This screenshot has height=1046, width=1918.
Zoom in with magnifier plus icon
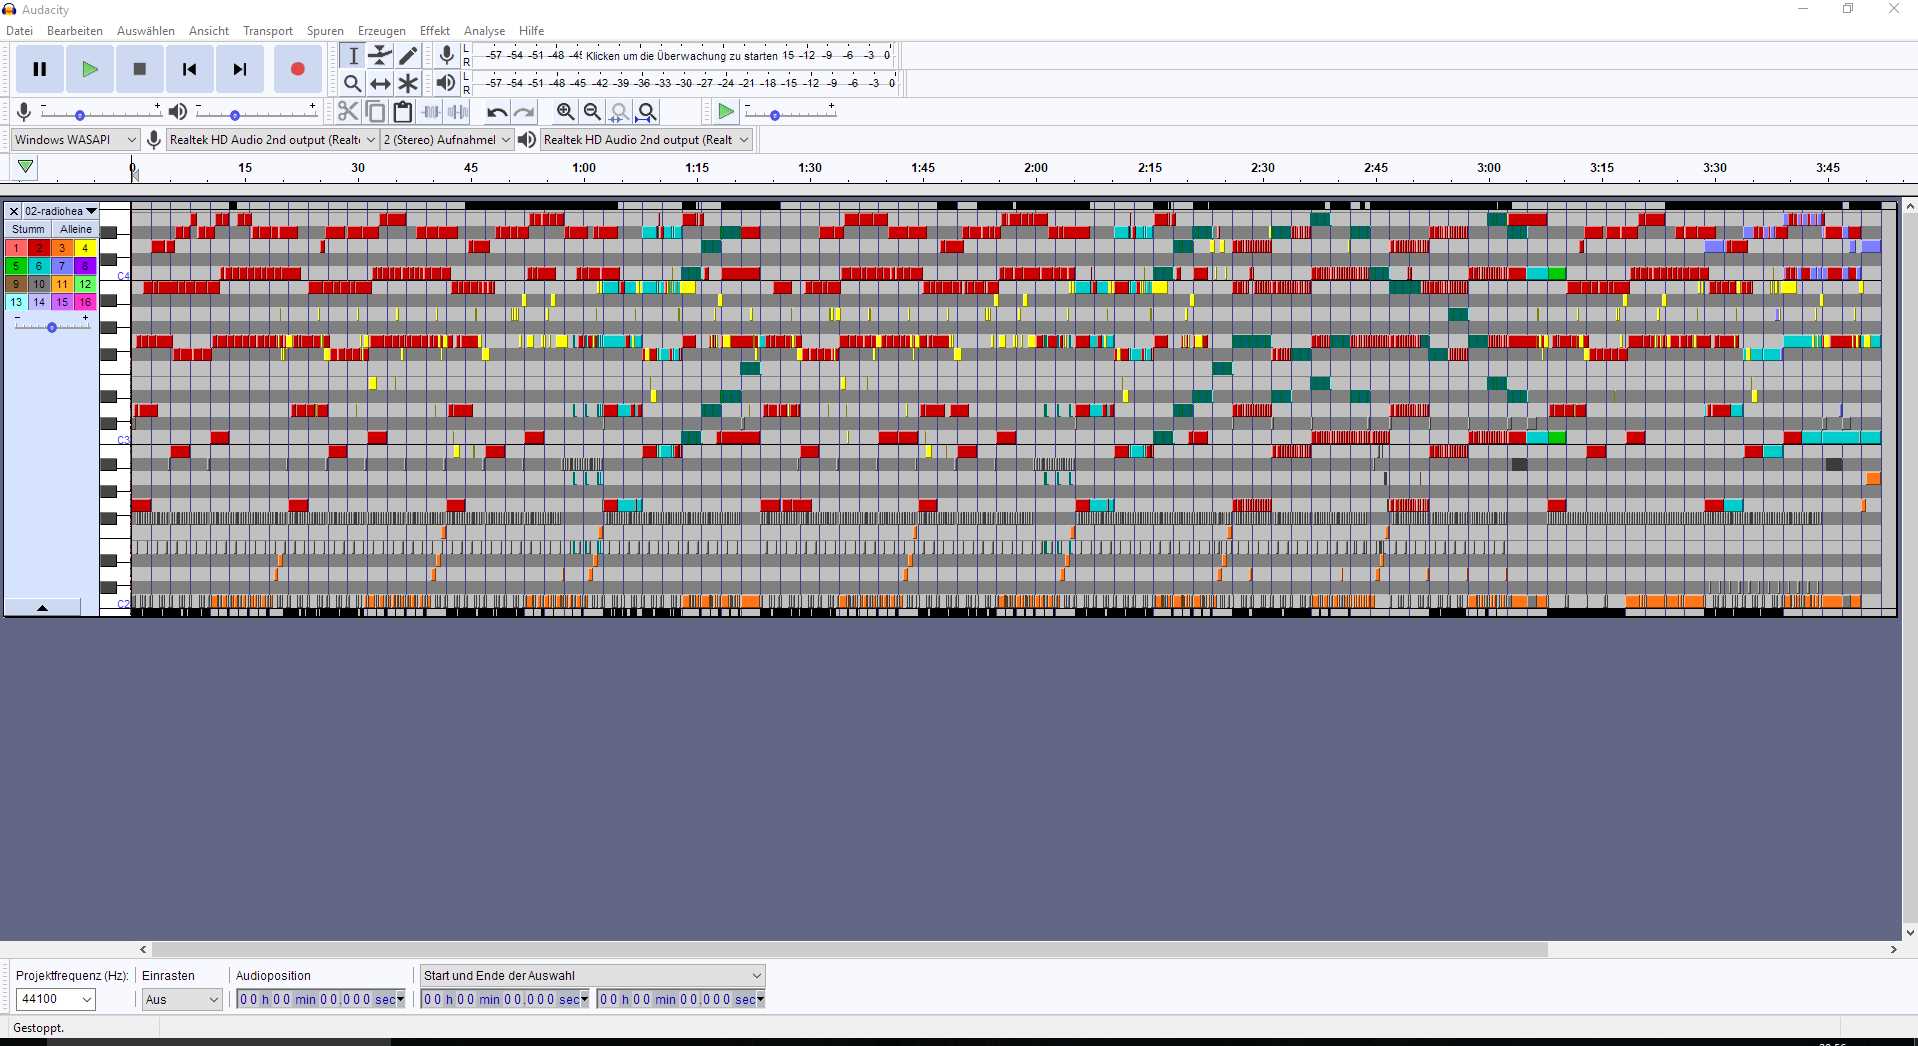(x=565, y=112)
